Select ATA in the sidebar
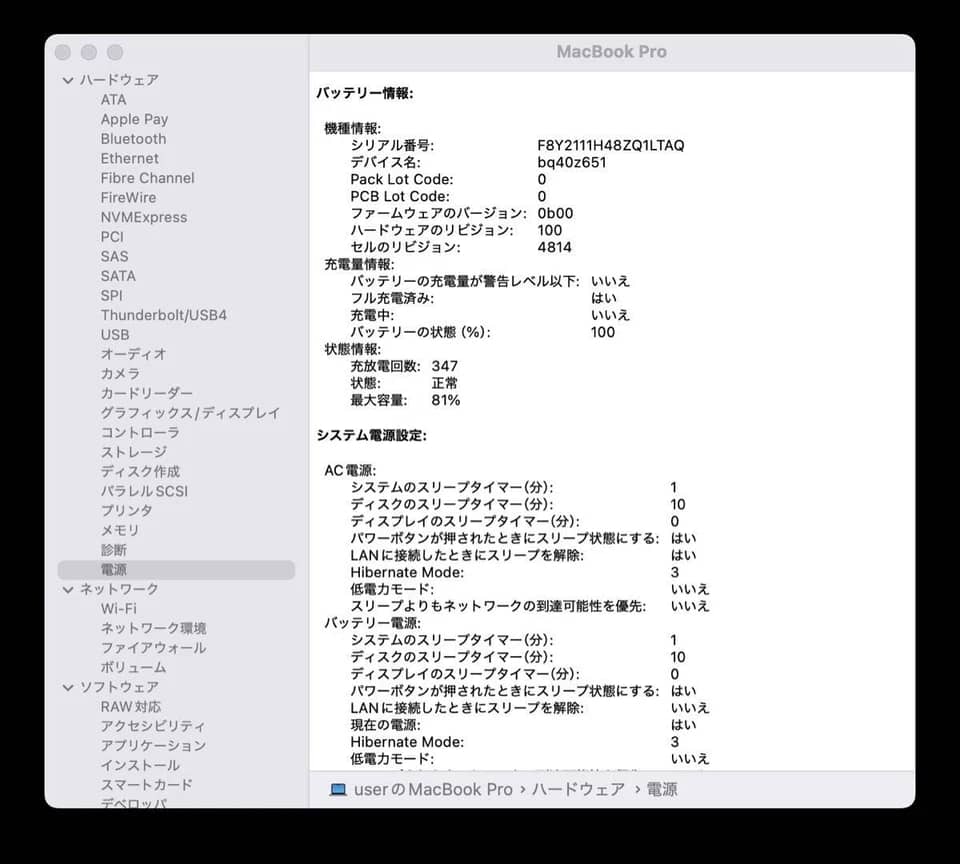 pyautogui.click(x=113, y=100)
